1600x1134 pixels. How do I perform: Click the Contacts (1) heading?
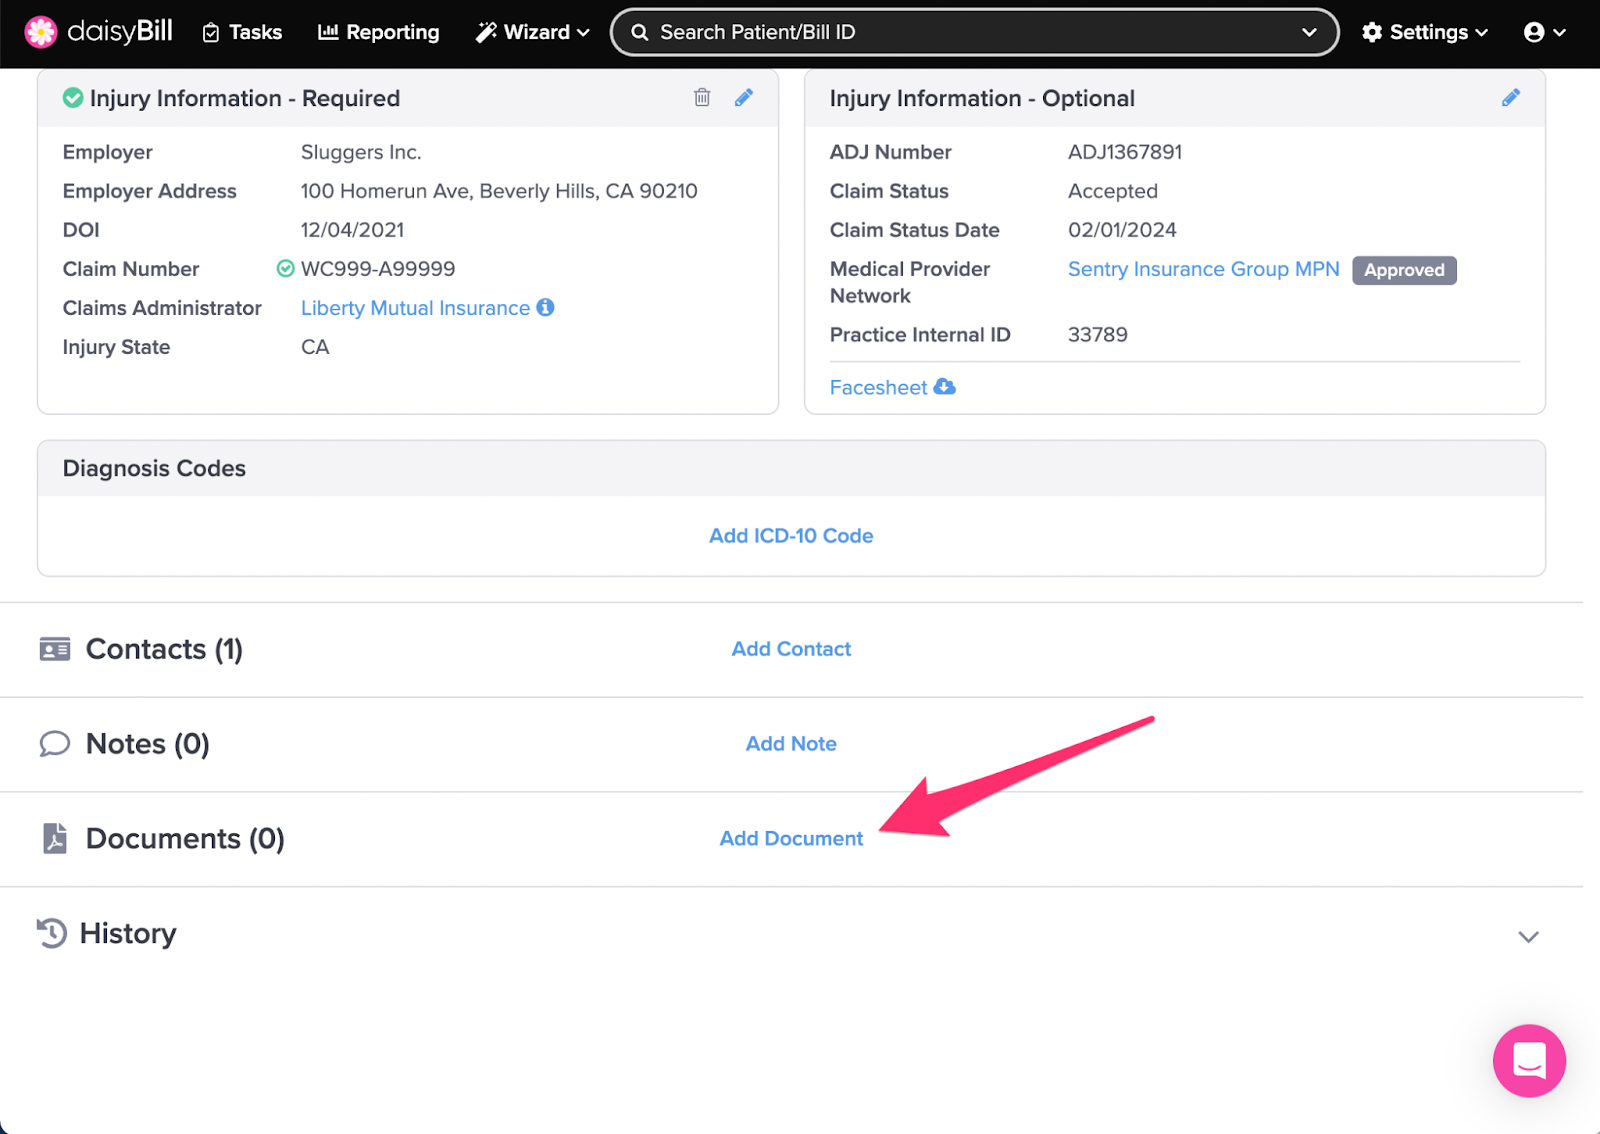(x=164, y=649)
